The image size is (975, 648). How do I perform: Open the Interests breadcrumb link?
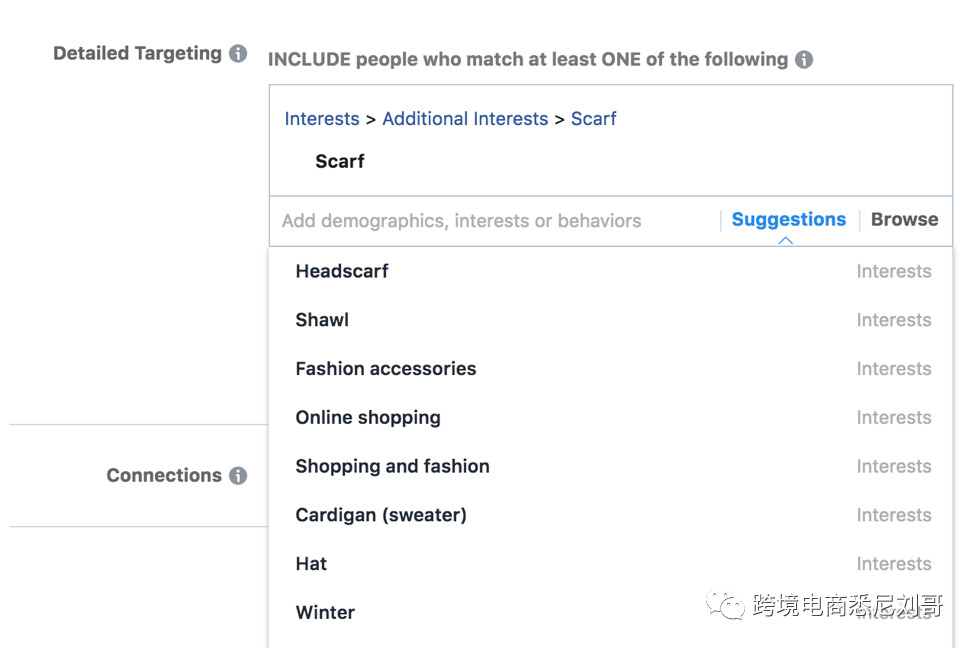321,119
